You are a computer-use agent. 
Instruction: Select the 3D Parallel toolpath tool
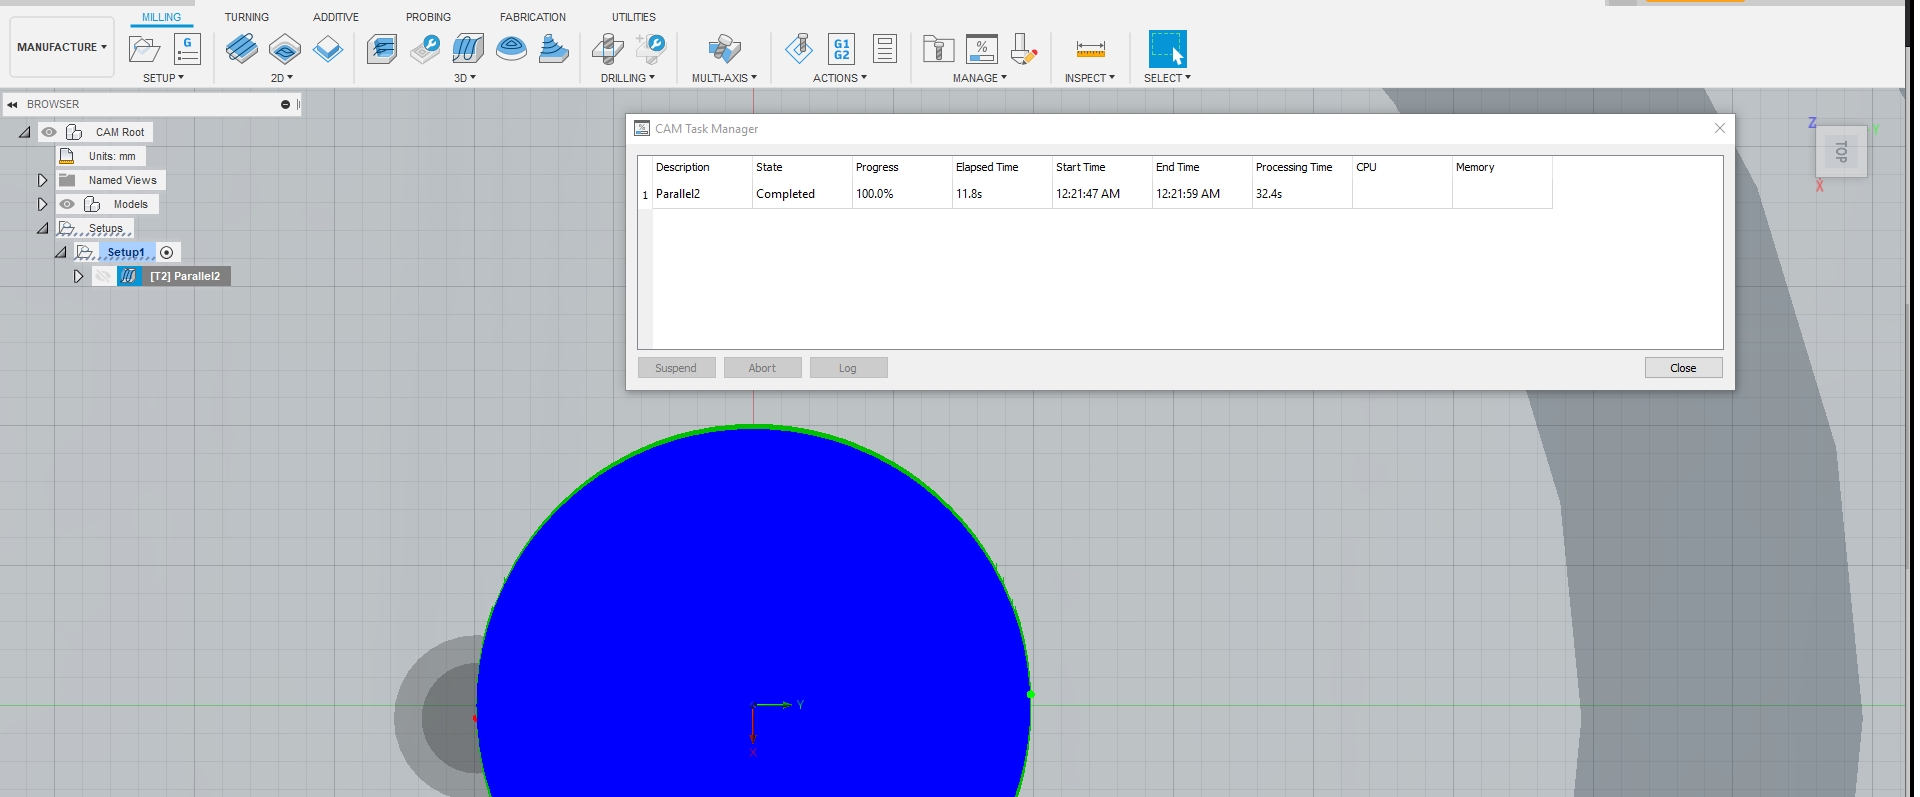(x=468, y=49)
